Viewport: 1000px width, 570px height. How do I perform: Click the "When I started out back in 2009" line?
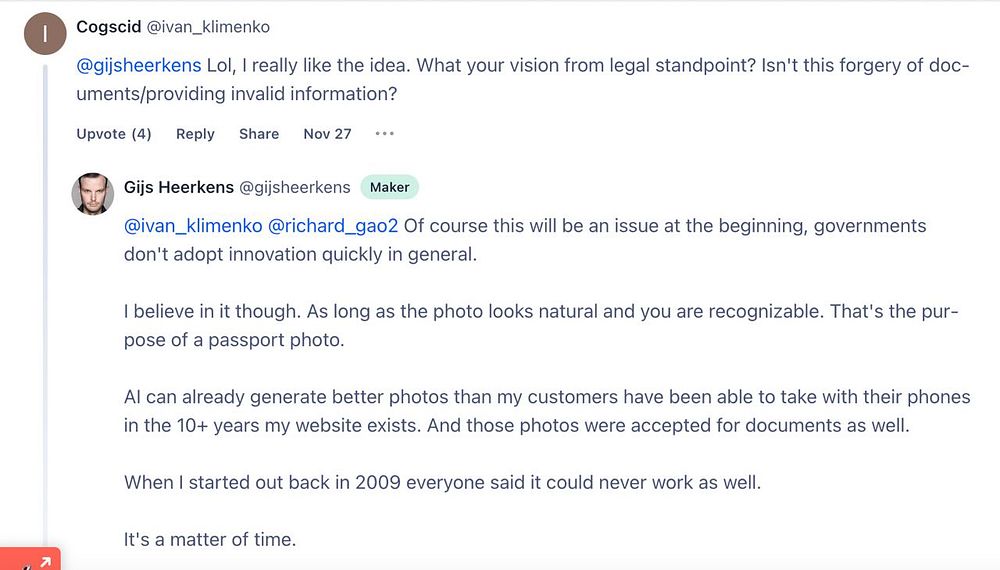(442, 483)
